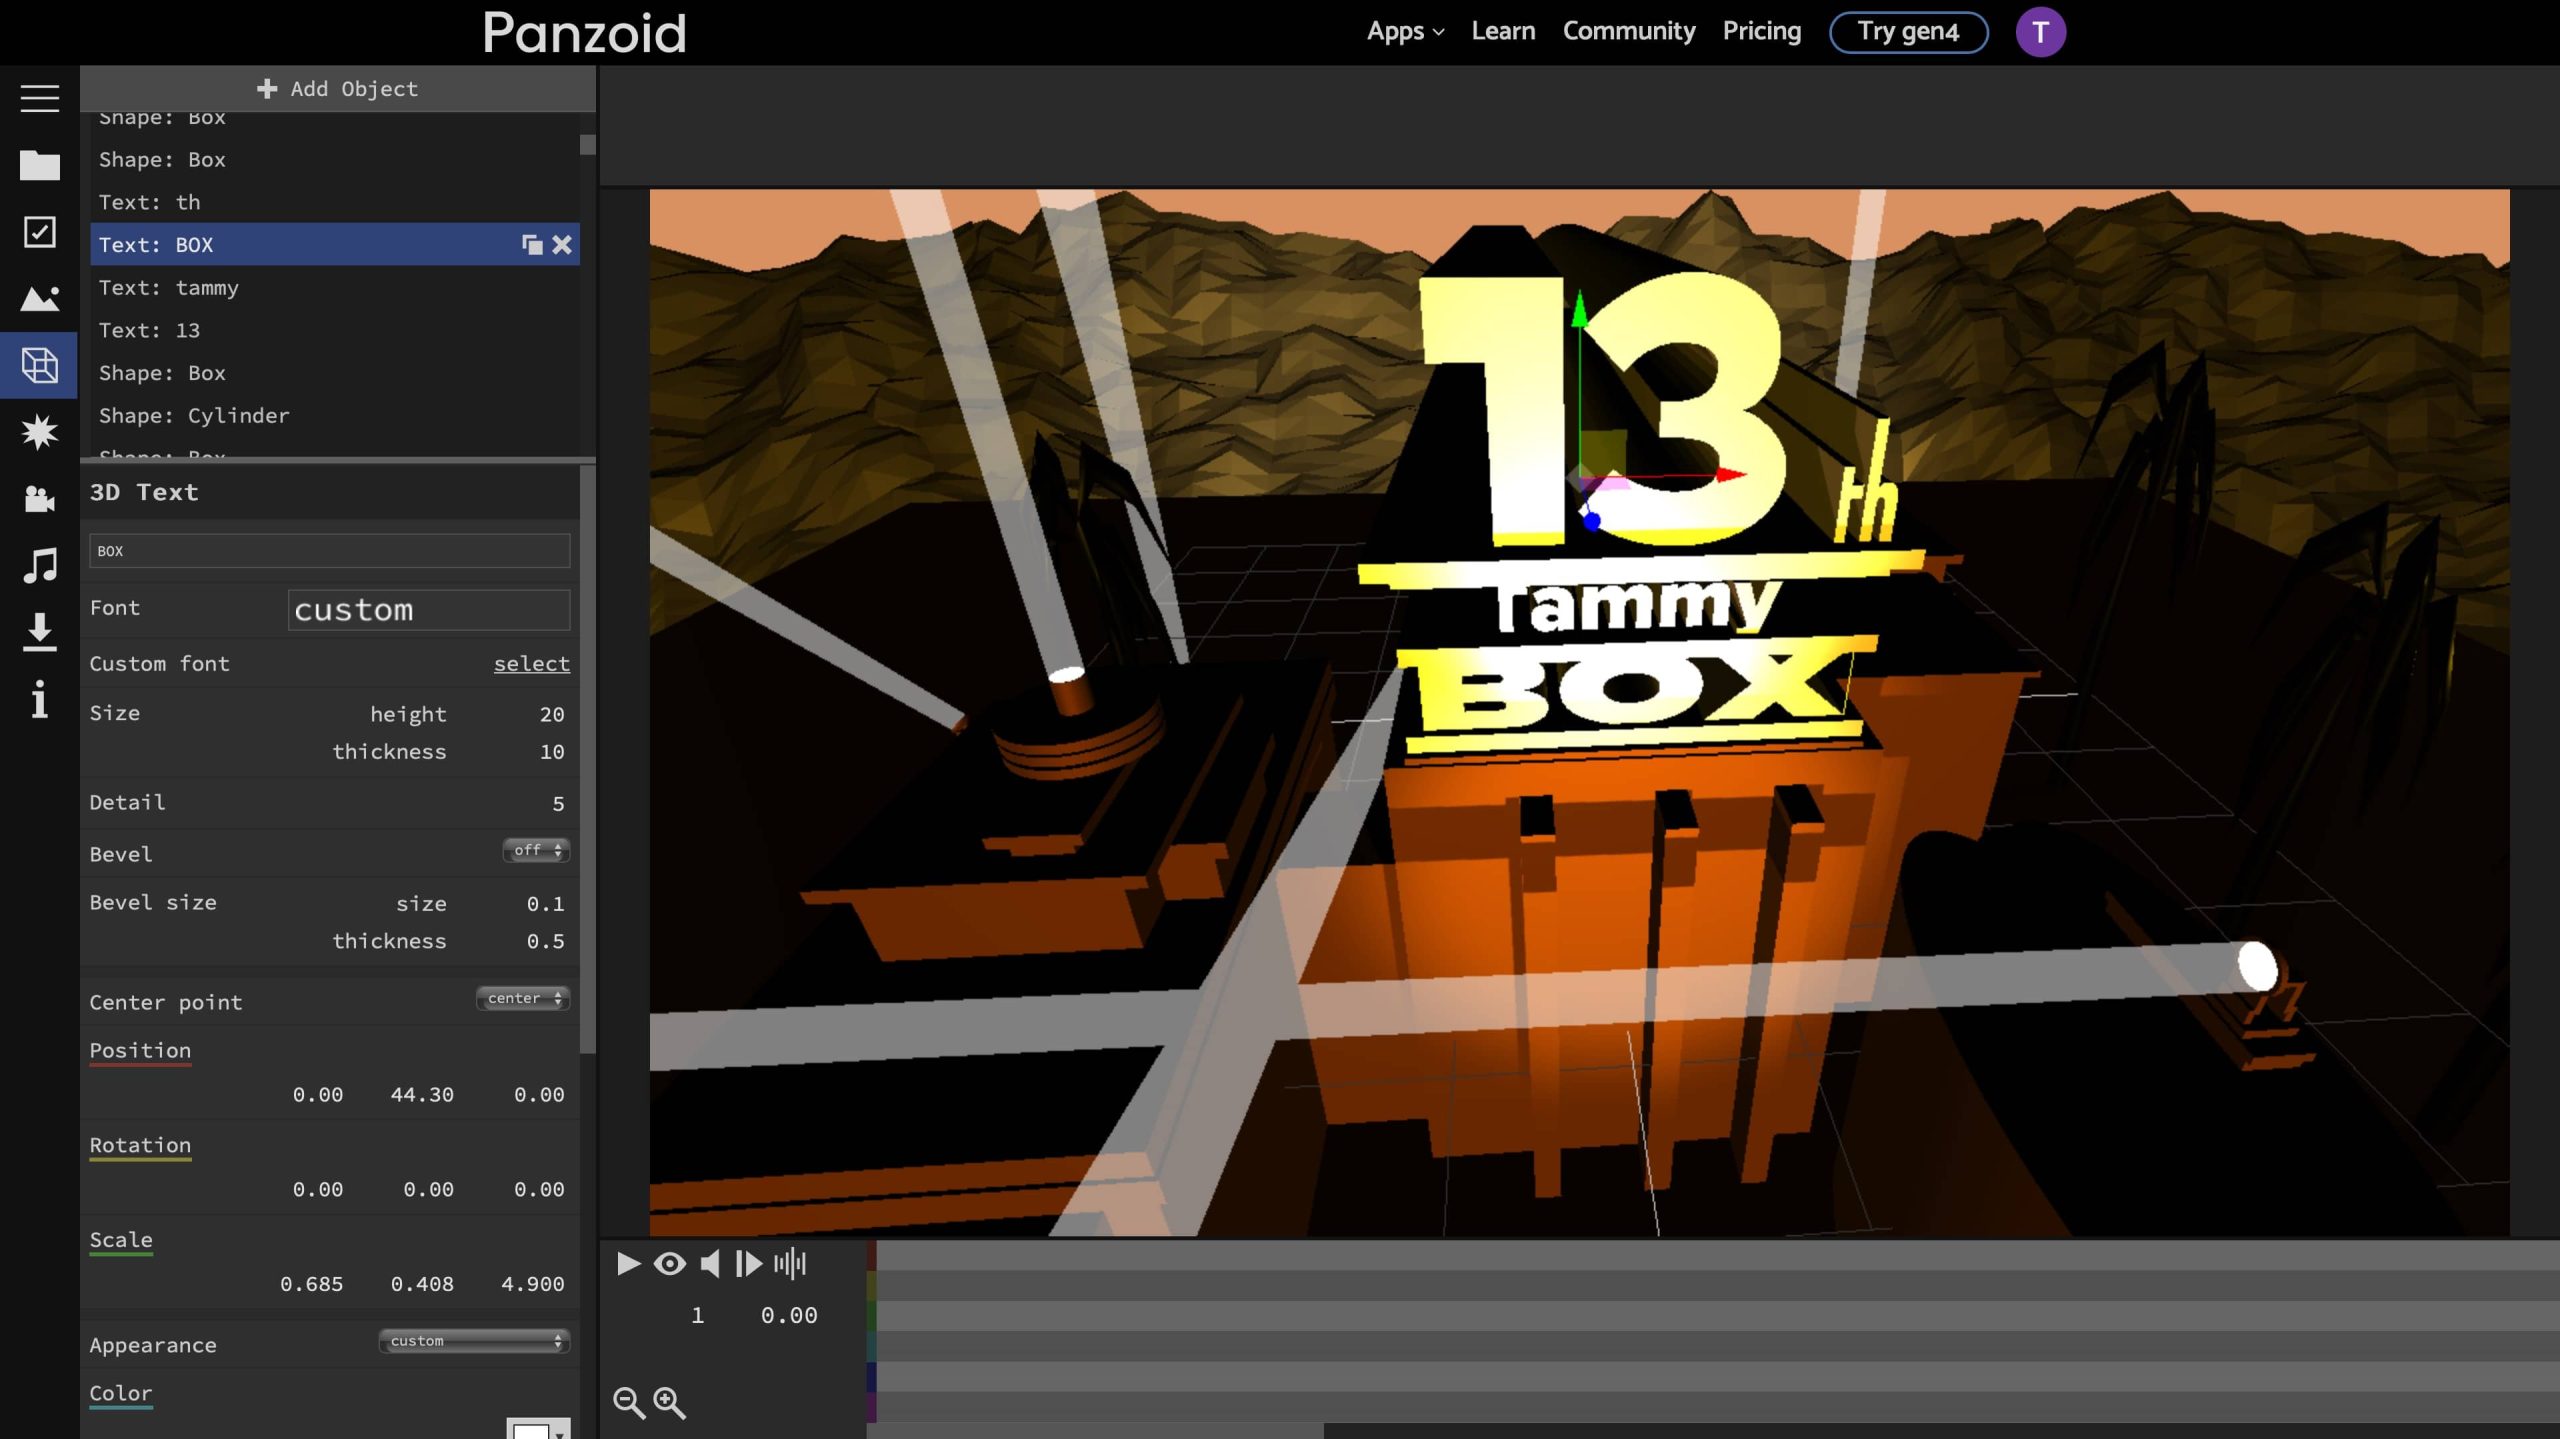Duplicate the Text: BOX object
This screenshot has width=2560, height=1439.
coord(532,245)
